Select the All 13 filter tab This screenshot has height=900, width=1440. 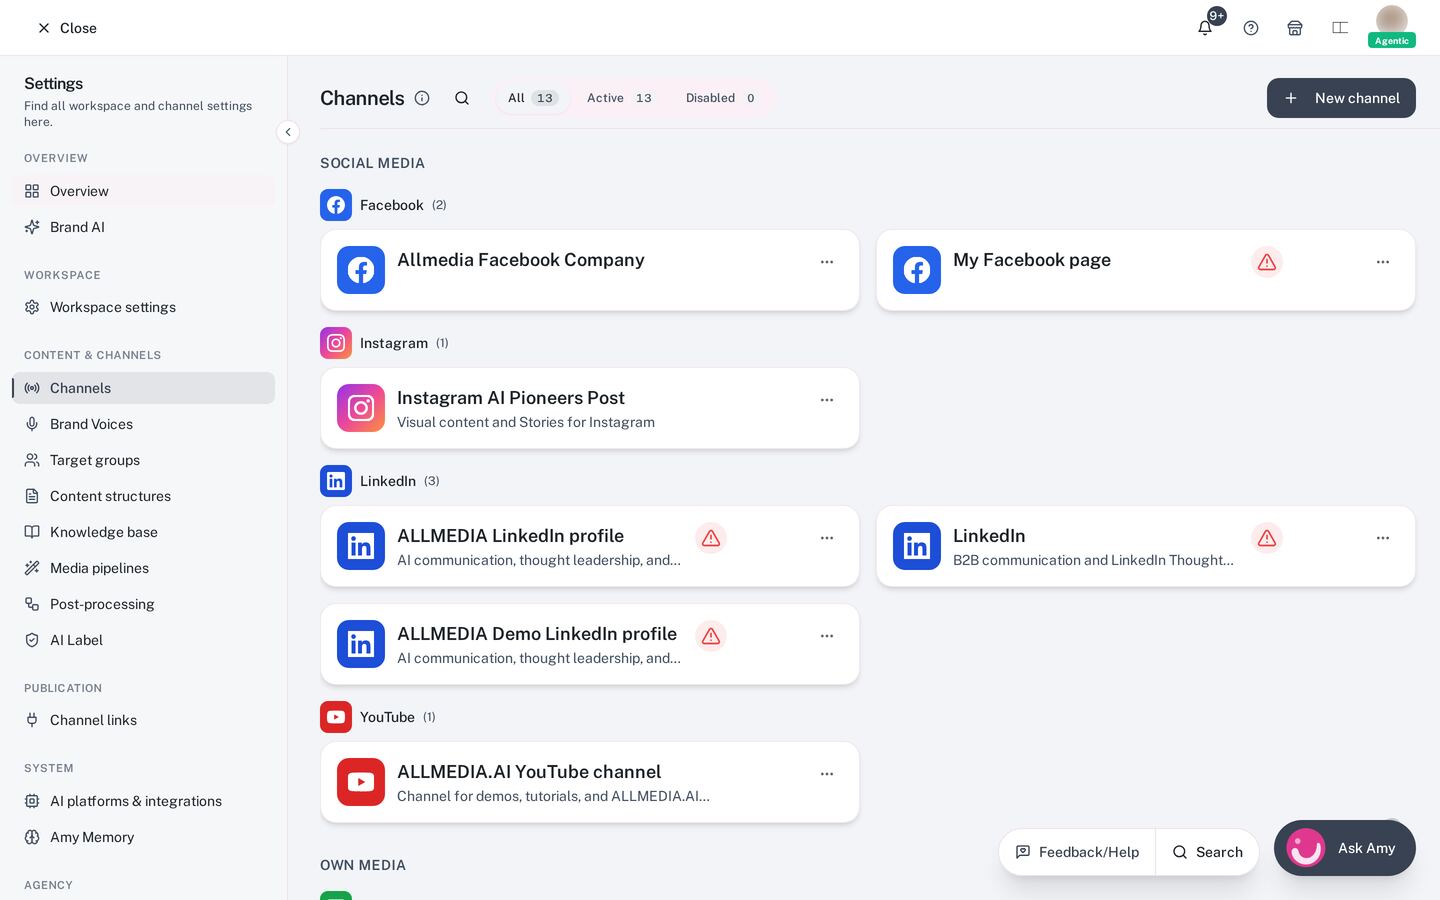pyautogui.click(x=533, y=98)
